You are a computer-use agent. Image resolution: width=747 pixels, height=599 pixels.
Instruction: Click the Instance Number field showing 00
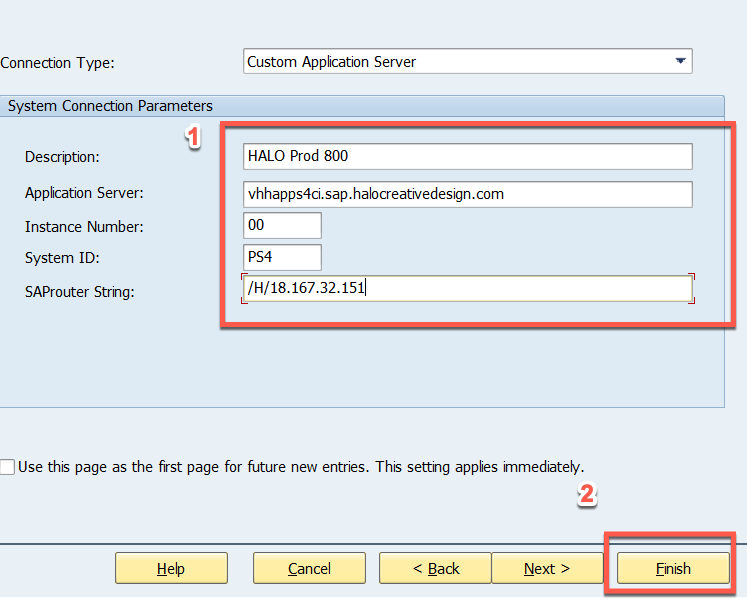point(282,226)
